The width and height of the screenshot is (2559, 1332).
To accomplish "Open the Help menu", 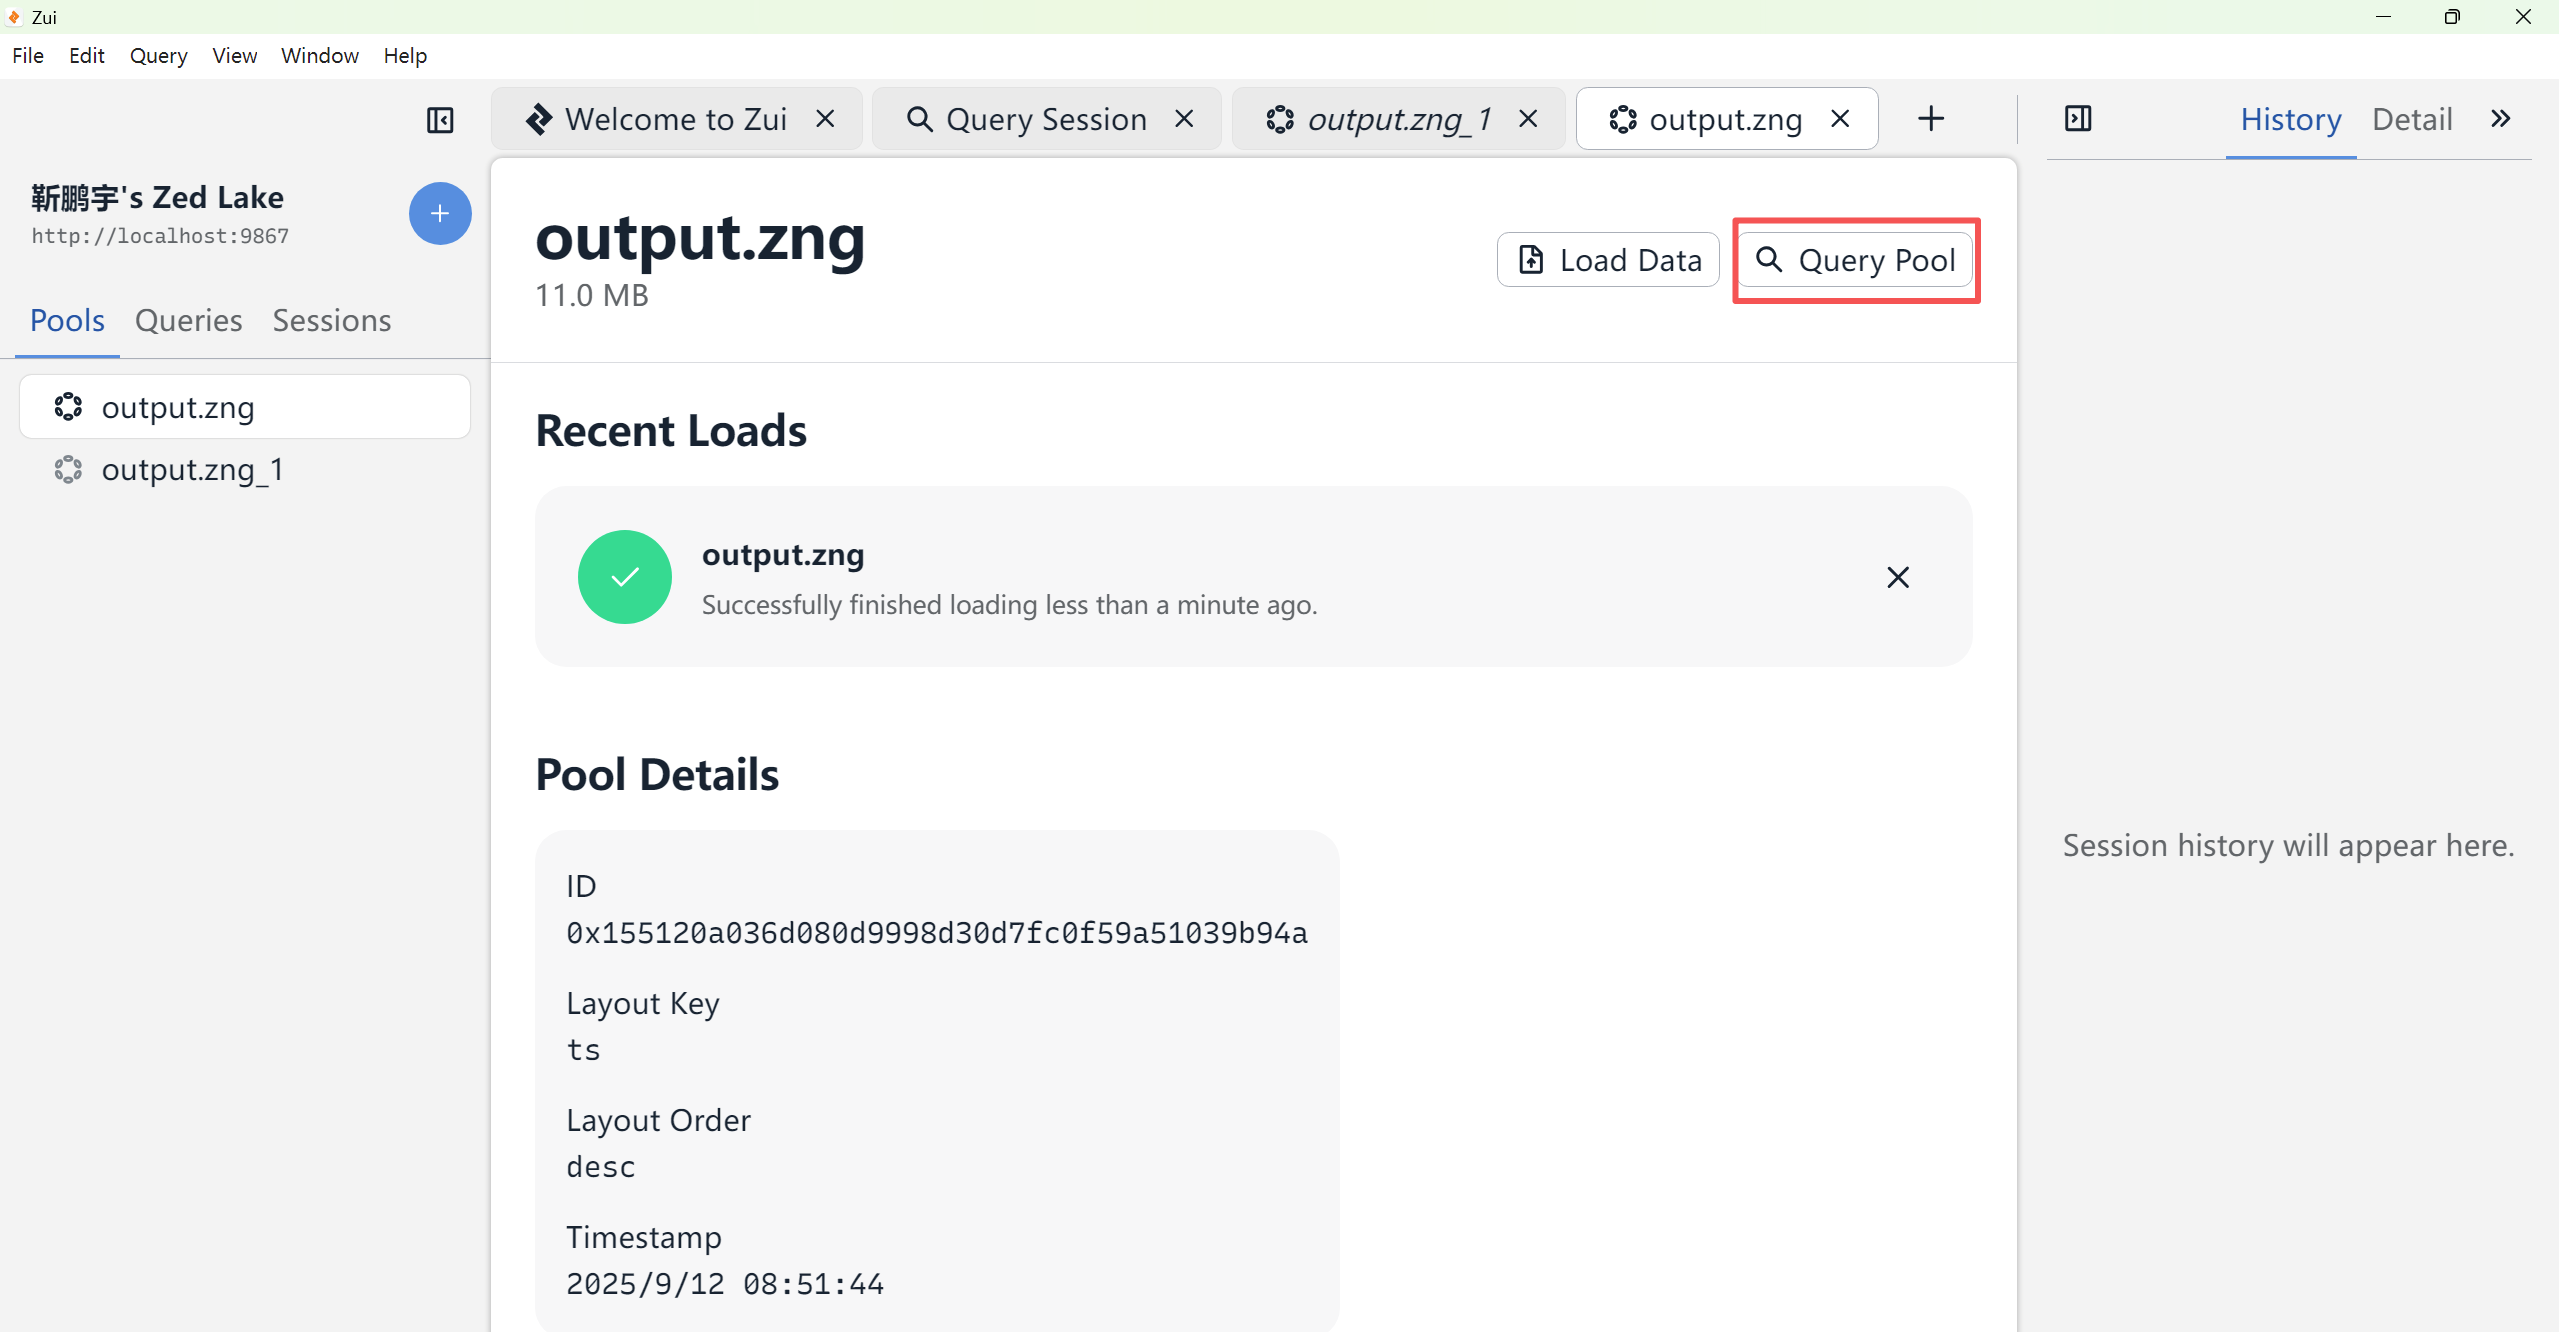I will [405, 56].
